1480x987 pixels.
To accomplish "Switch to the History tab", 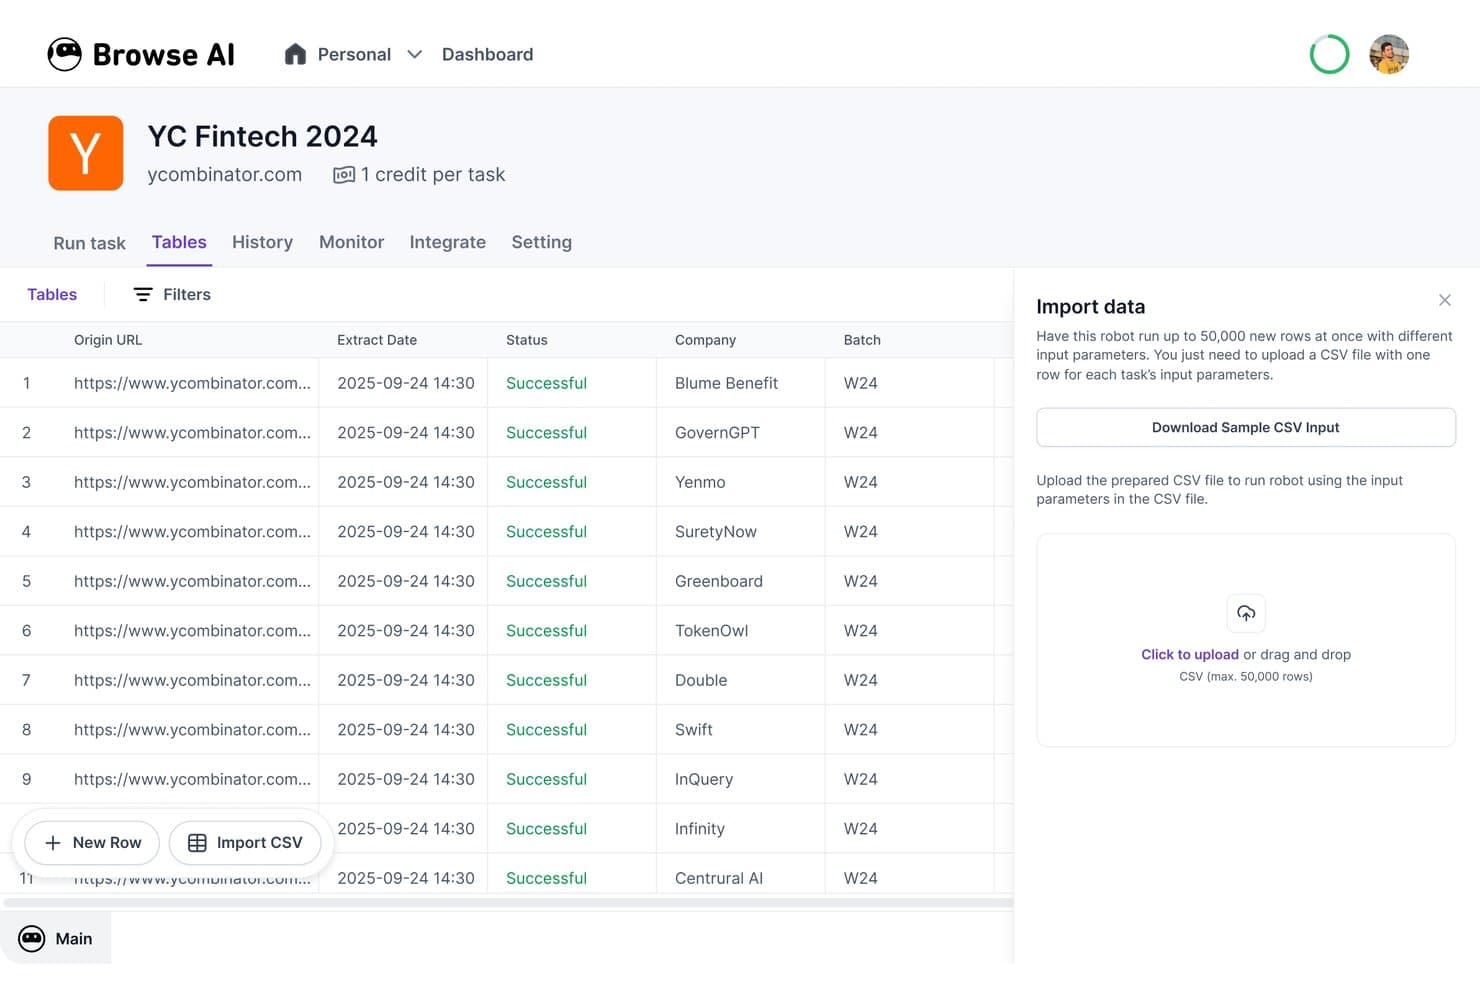I will [x=262, y=242].
